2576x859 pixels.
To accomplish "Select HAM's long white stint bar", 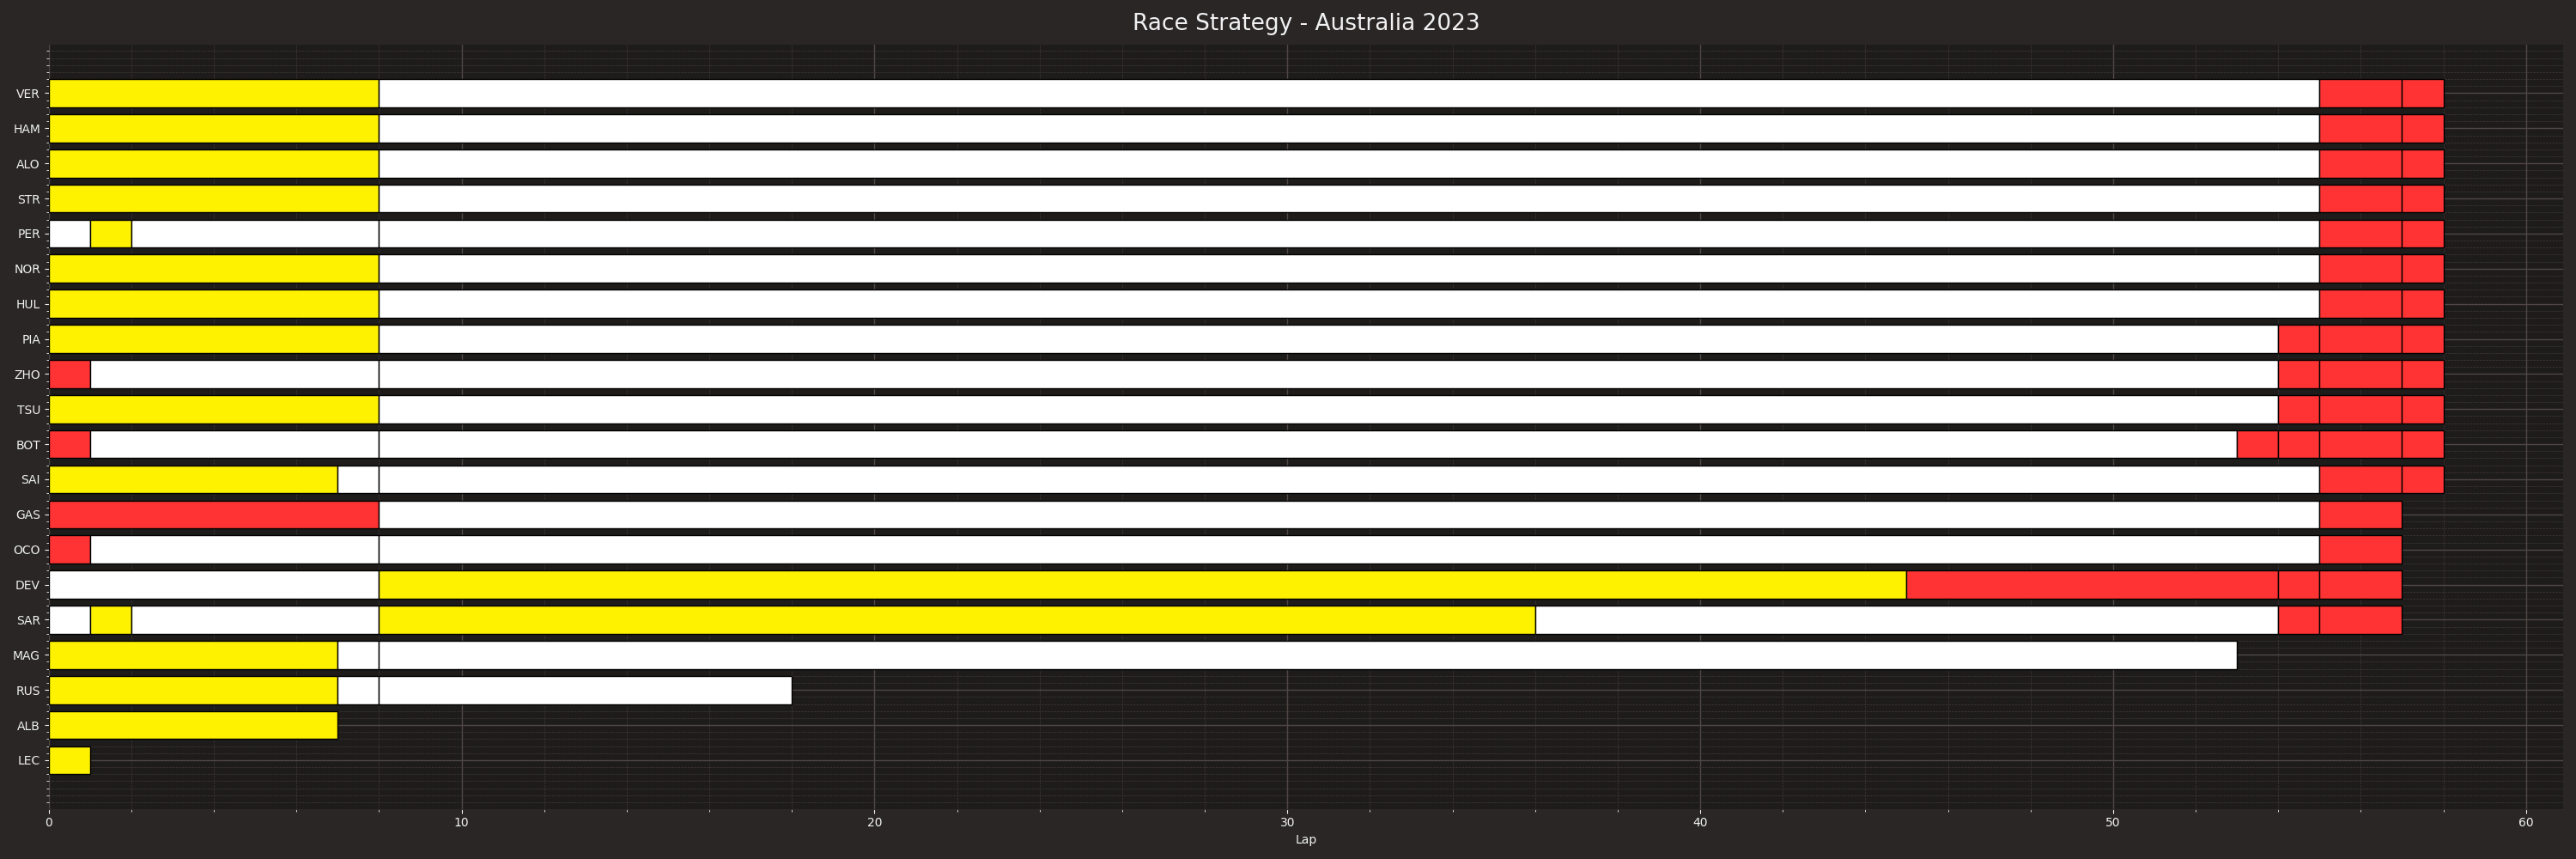I will coord(1349,129).
